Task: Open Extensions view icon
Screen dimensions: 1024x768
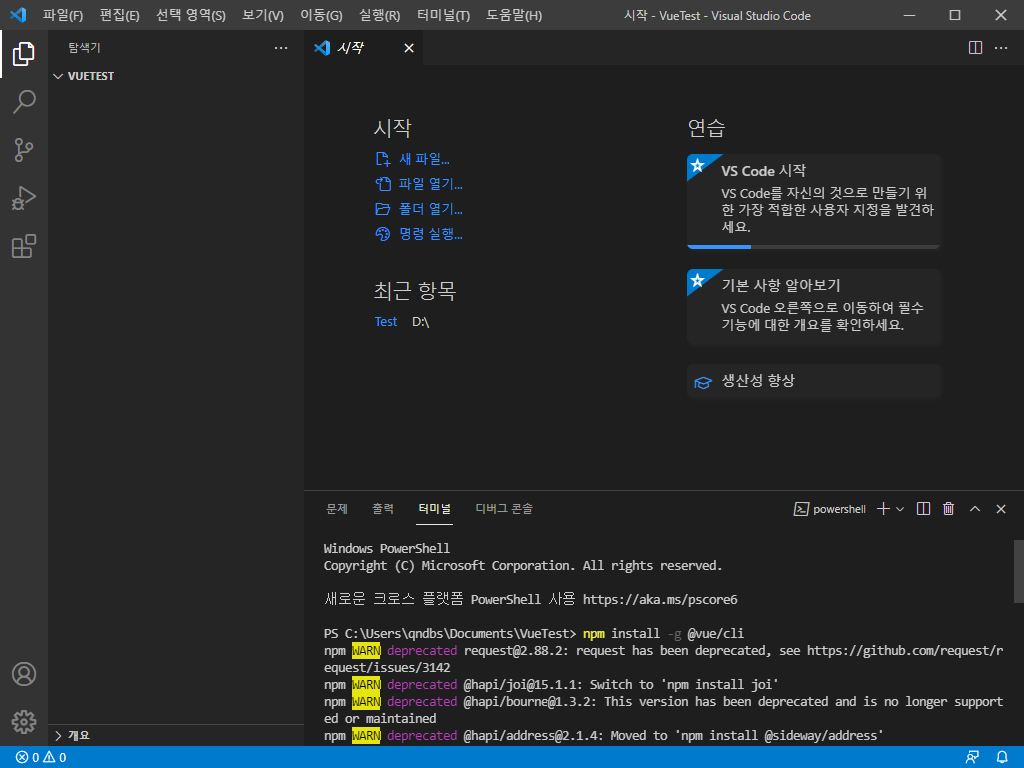Action: coord(24,246)
